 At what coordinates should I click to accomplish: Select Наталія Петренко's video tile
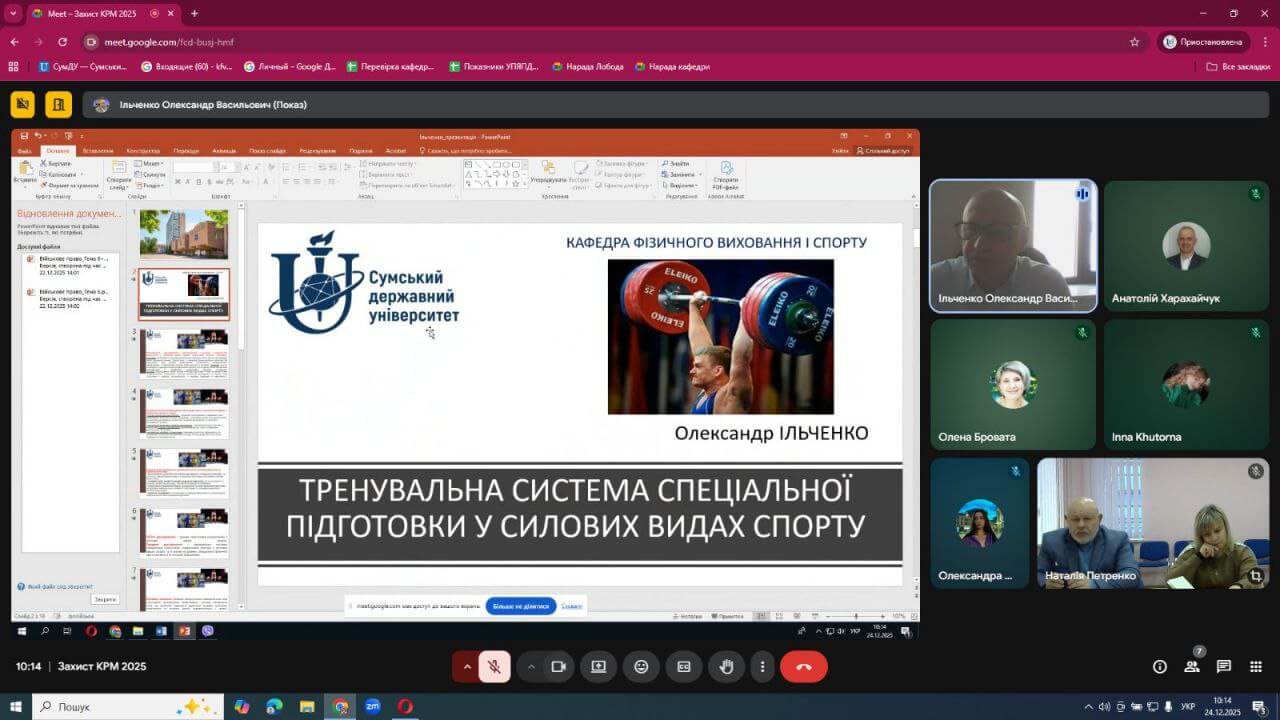click(1152, 522)
